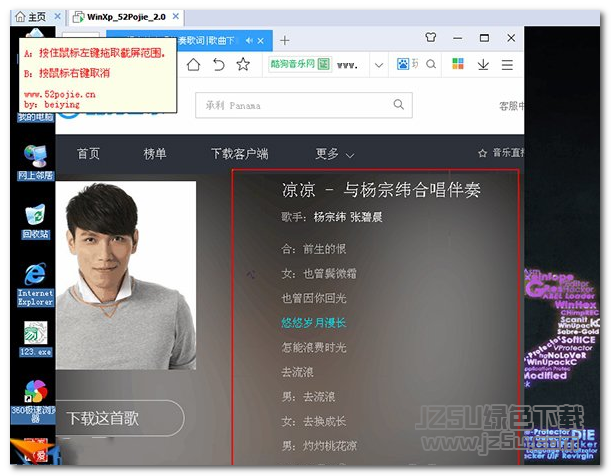Click the 音乐直播 star link
The image size is (611, 476).
tap(501, 153)
